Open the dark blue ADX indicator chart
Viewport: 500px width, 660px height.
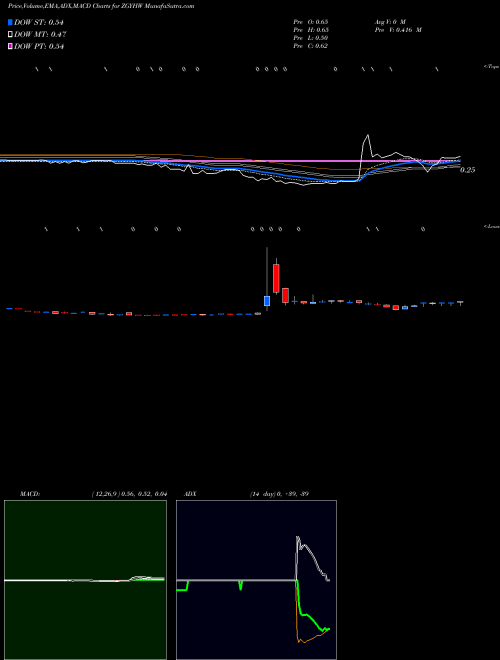tap(256, 580)
